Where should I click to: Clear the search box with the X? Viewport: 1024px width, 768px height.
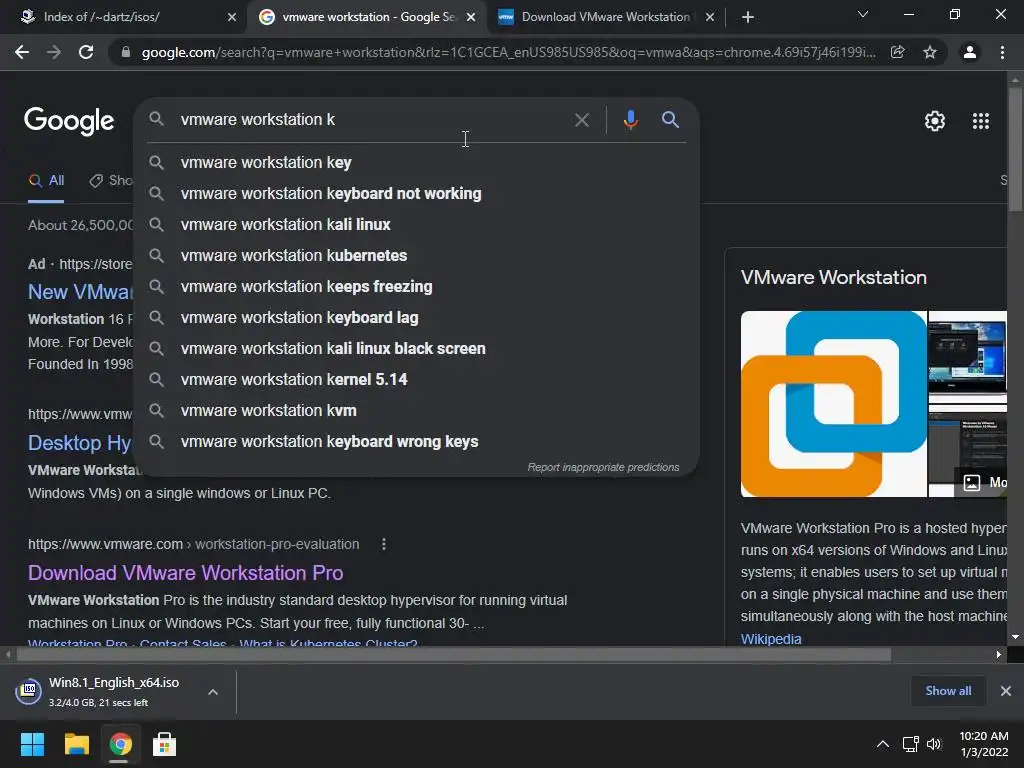(x=582, y=120)
